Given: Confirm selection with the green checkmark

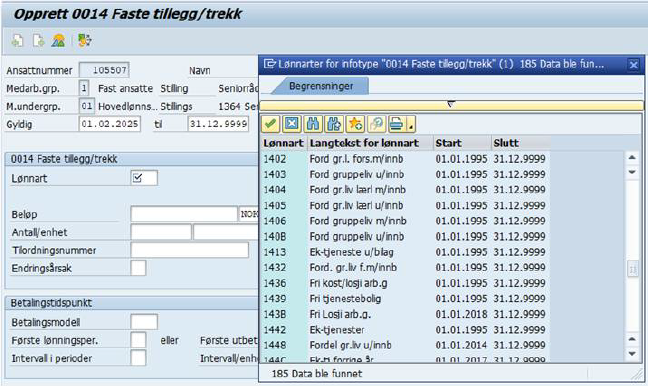Looking at the screenshot, I should (x=271, y=124).
